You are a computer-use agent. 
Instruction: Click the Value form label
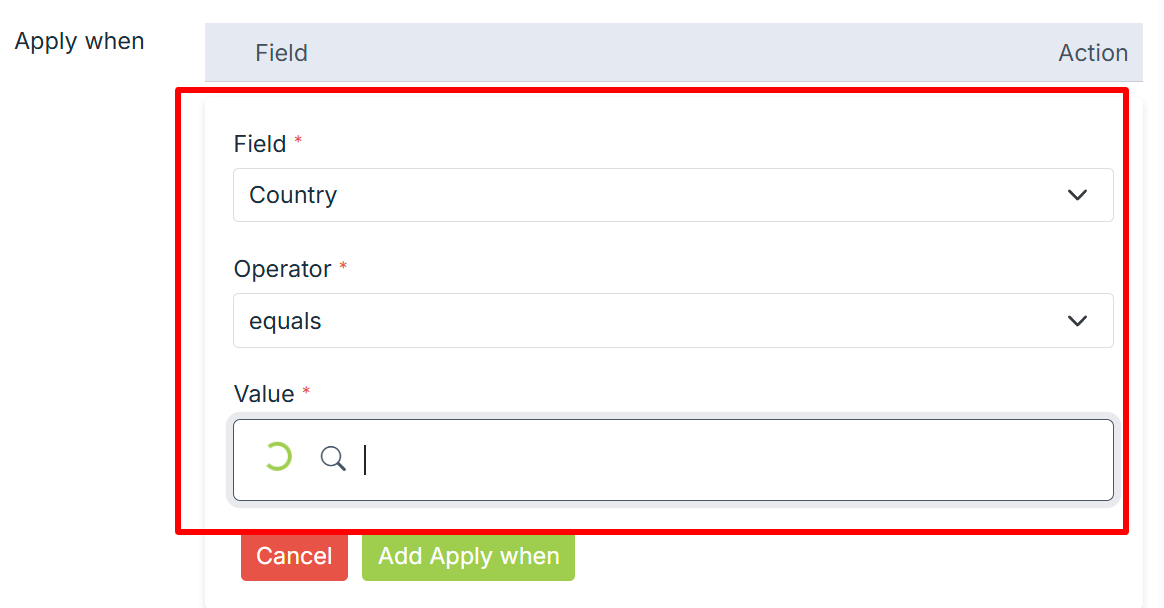[264, 394]
